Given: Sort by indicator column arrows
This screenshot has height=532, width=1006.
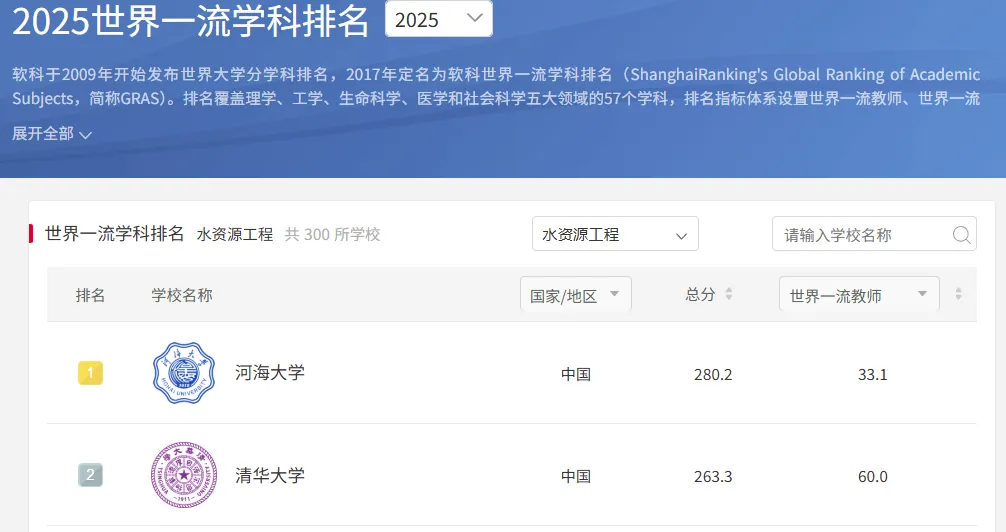Looking at the screenshot, I should click(959, 294).
